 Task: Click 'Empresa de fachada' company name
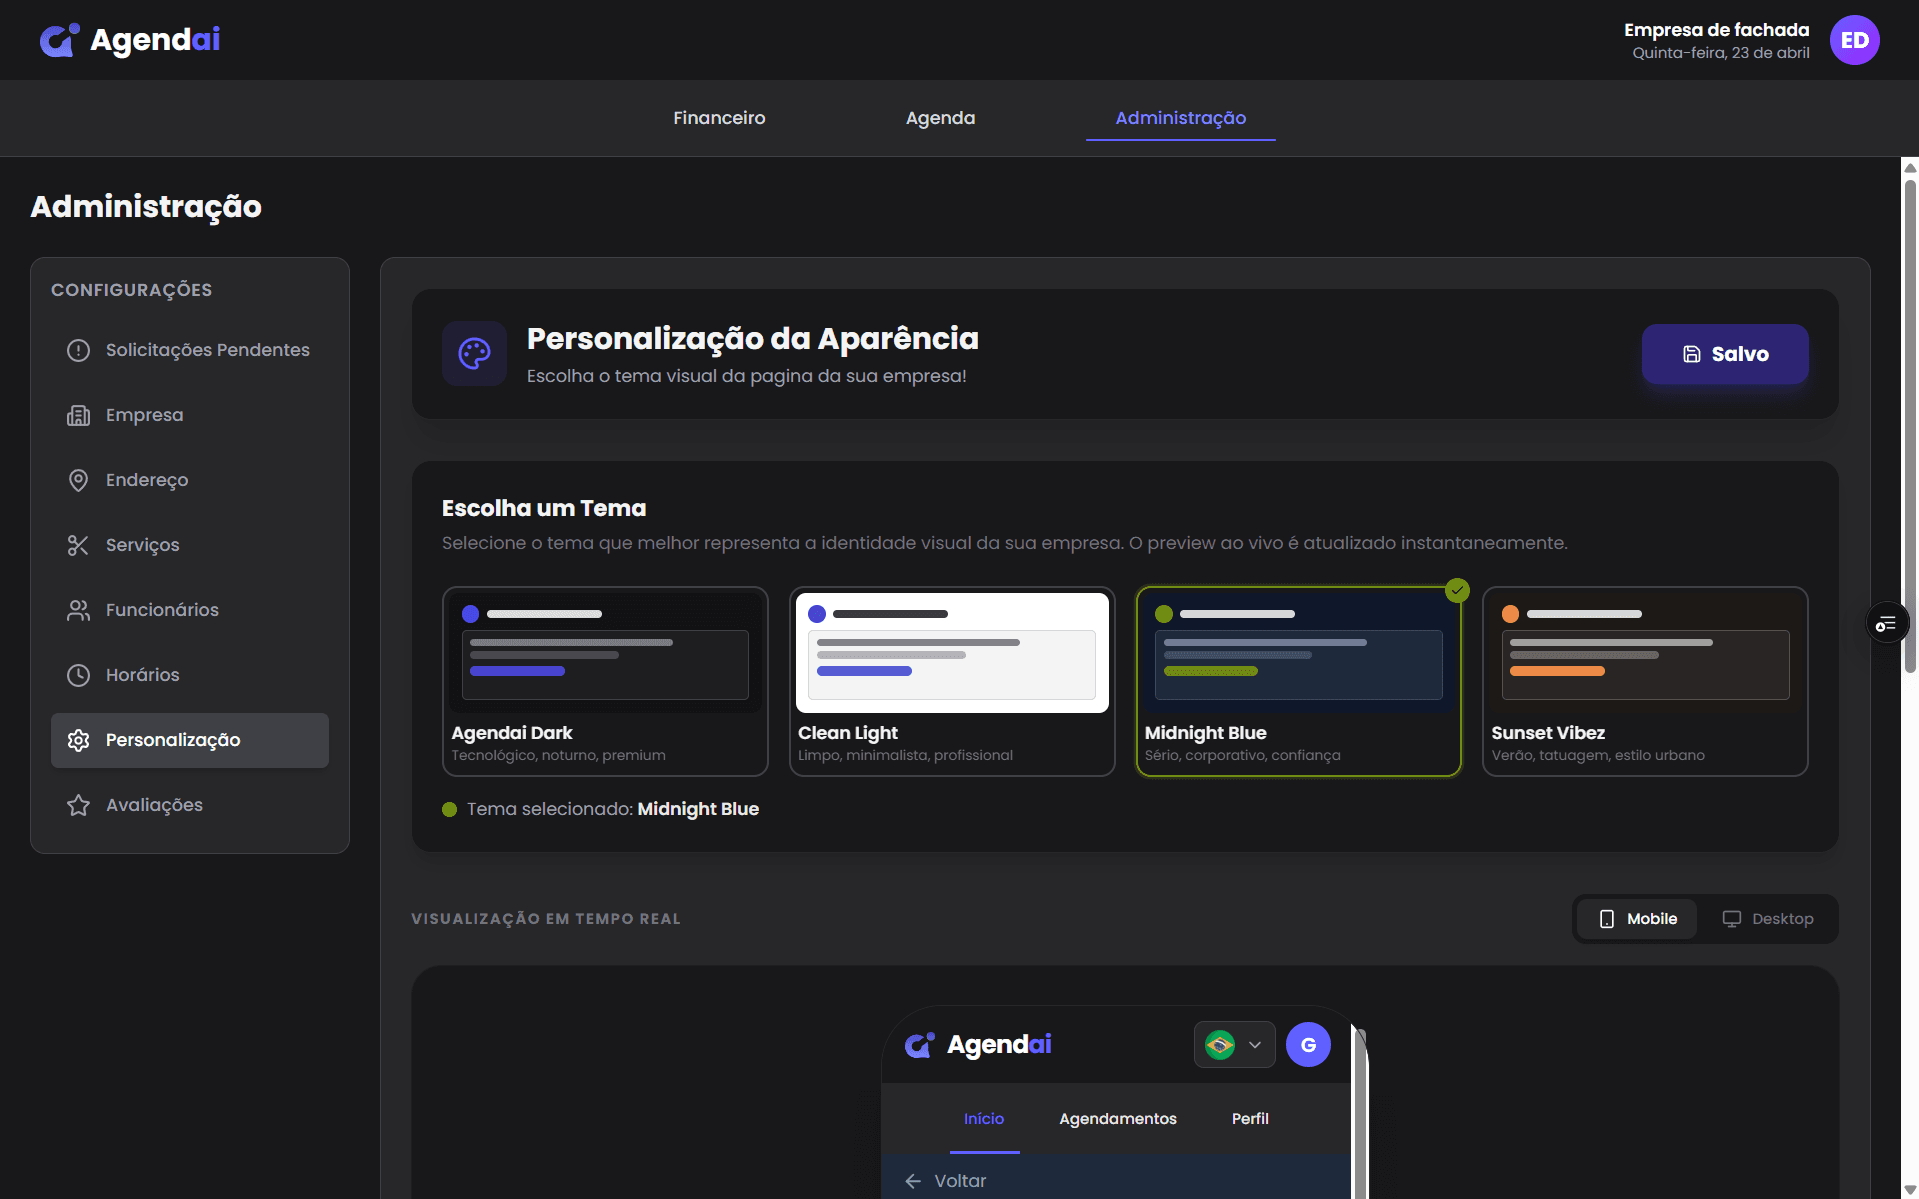coord(1716,30)
